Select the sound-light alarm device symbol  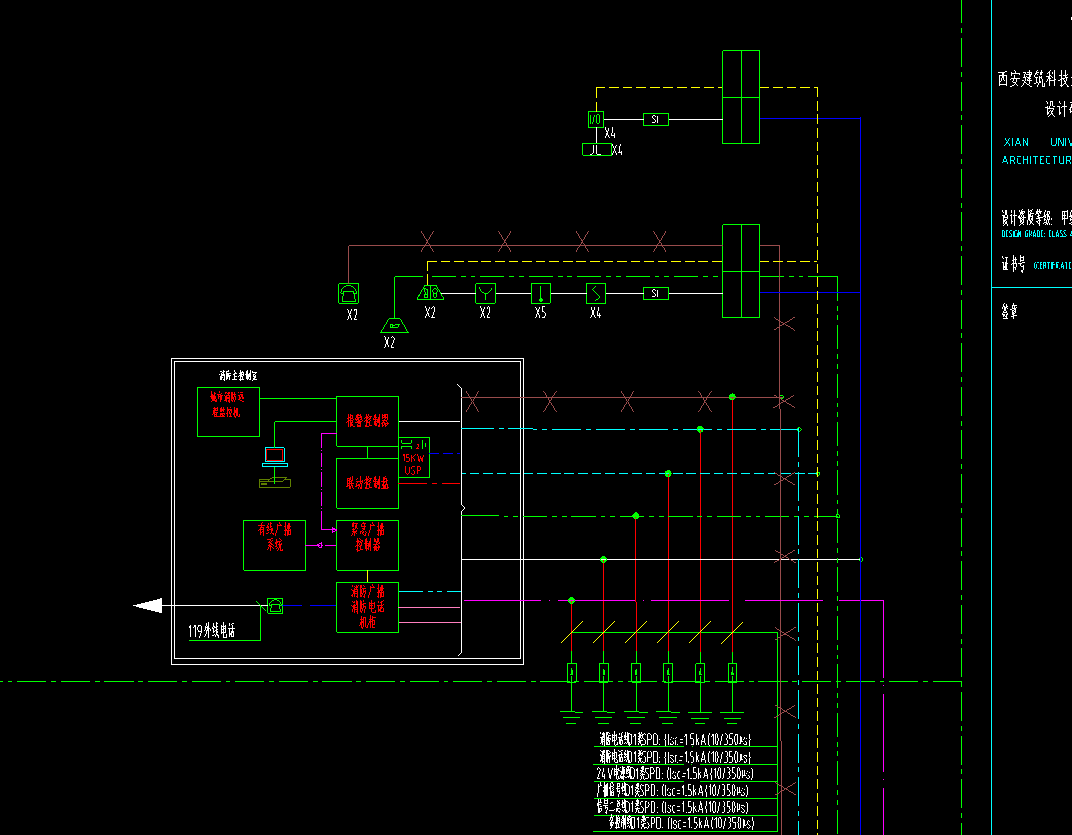pos(430,293)
